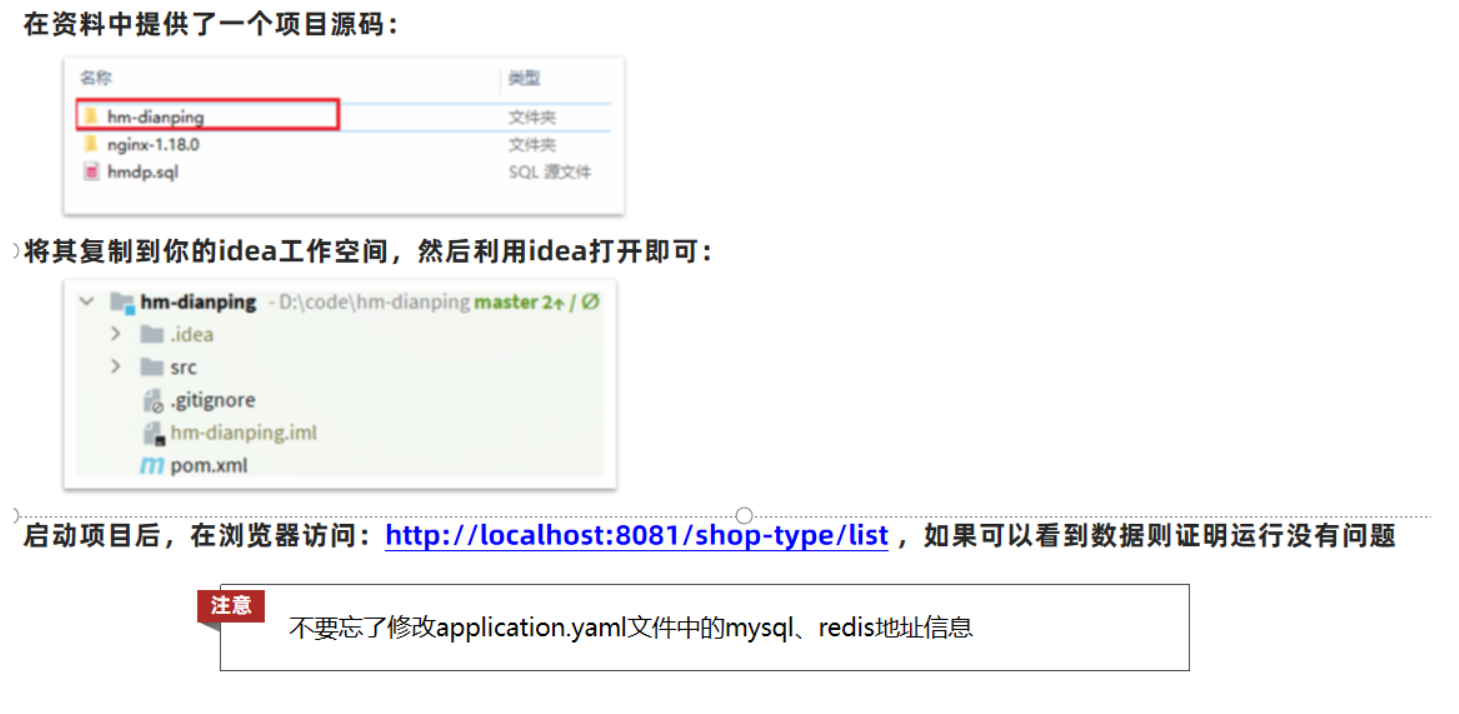Click the circular handle on dotted line
This screenshot has width=1459, height=714.
744,516
